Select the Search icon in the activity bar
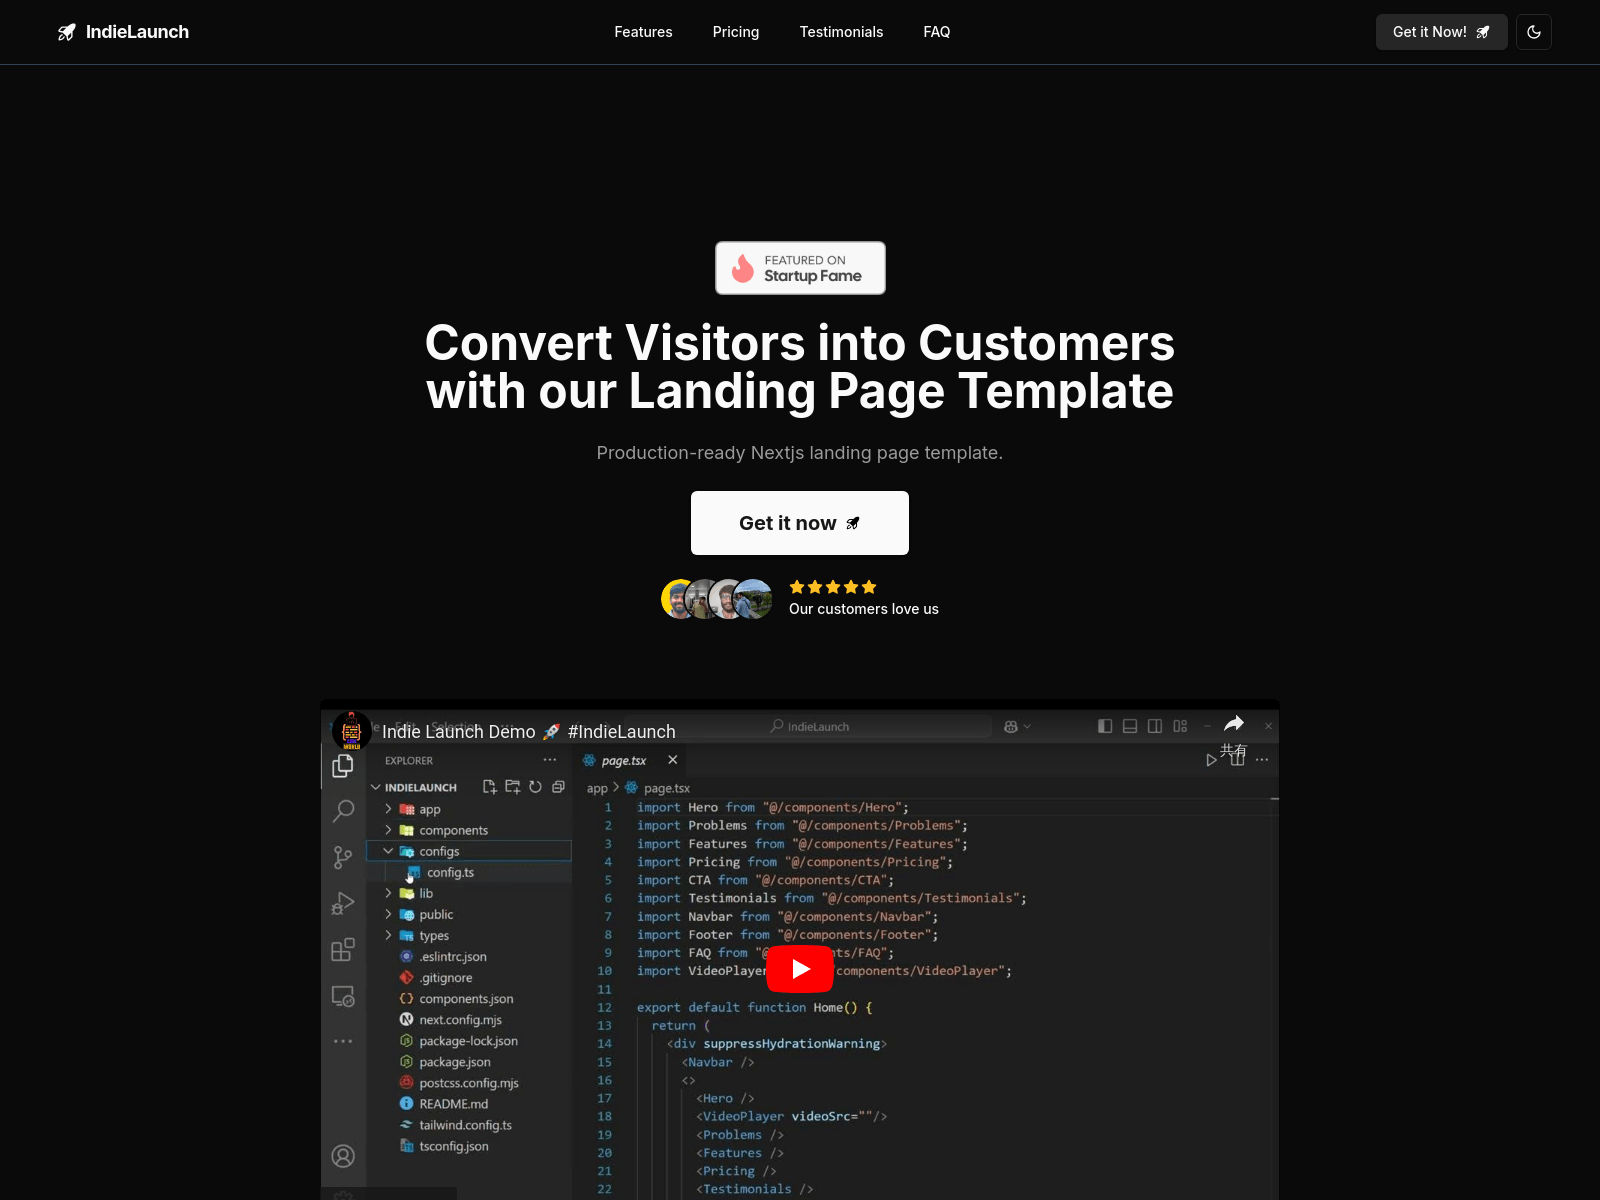Viewport: 1600px width, 1200px height. 343,811
